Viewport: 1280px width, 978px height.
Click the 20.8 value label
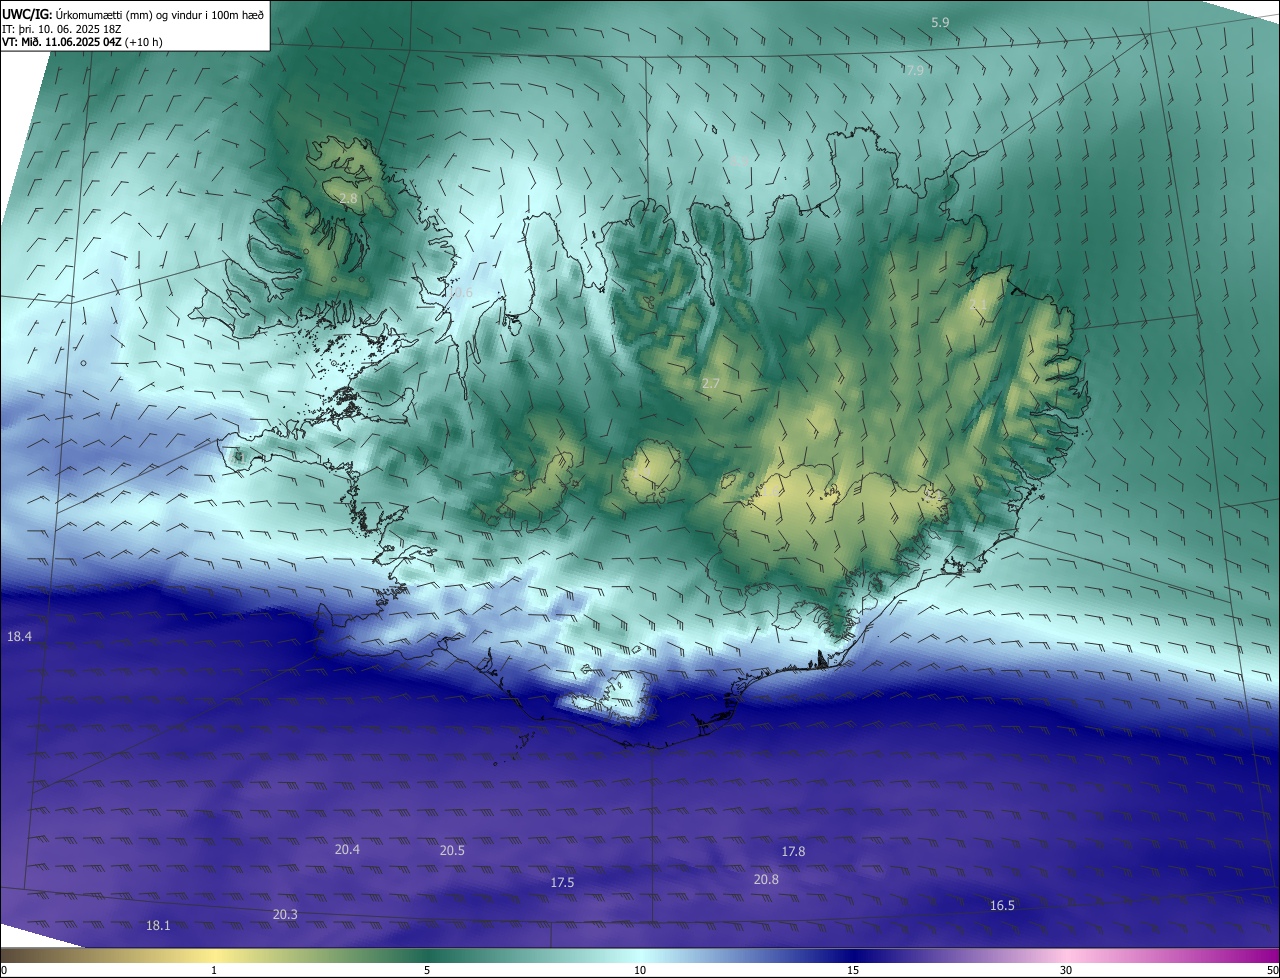[766, 879]
